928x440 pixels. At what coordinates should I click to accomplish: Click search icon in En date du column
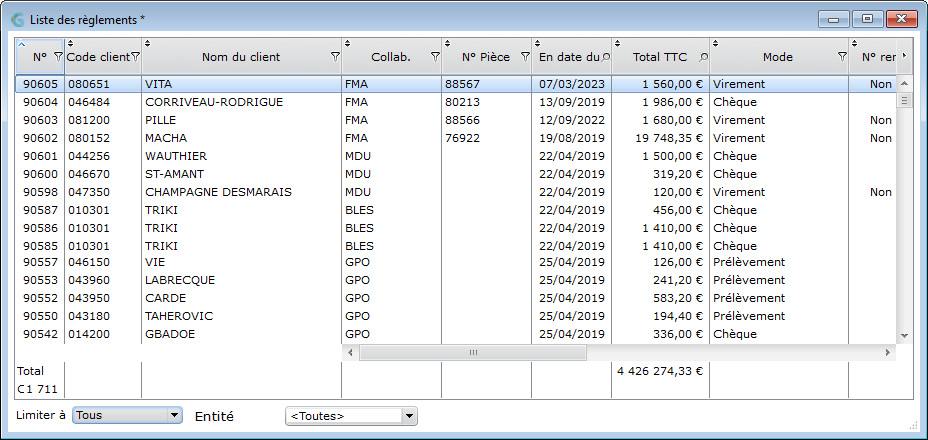605,57
